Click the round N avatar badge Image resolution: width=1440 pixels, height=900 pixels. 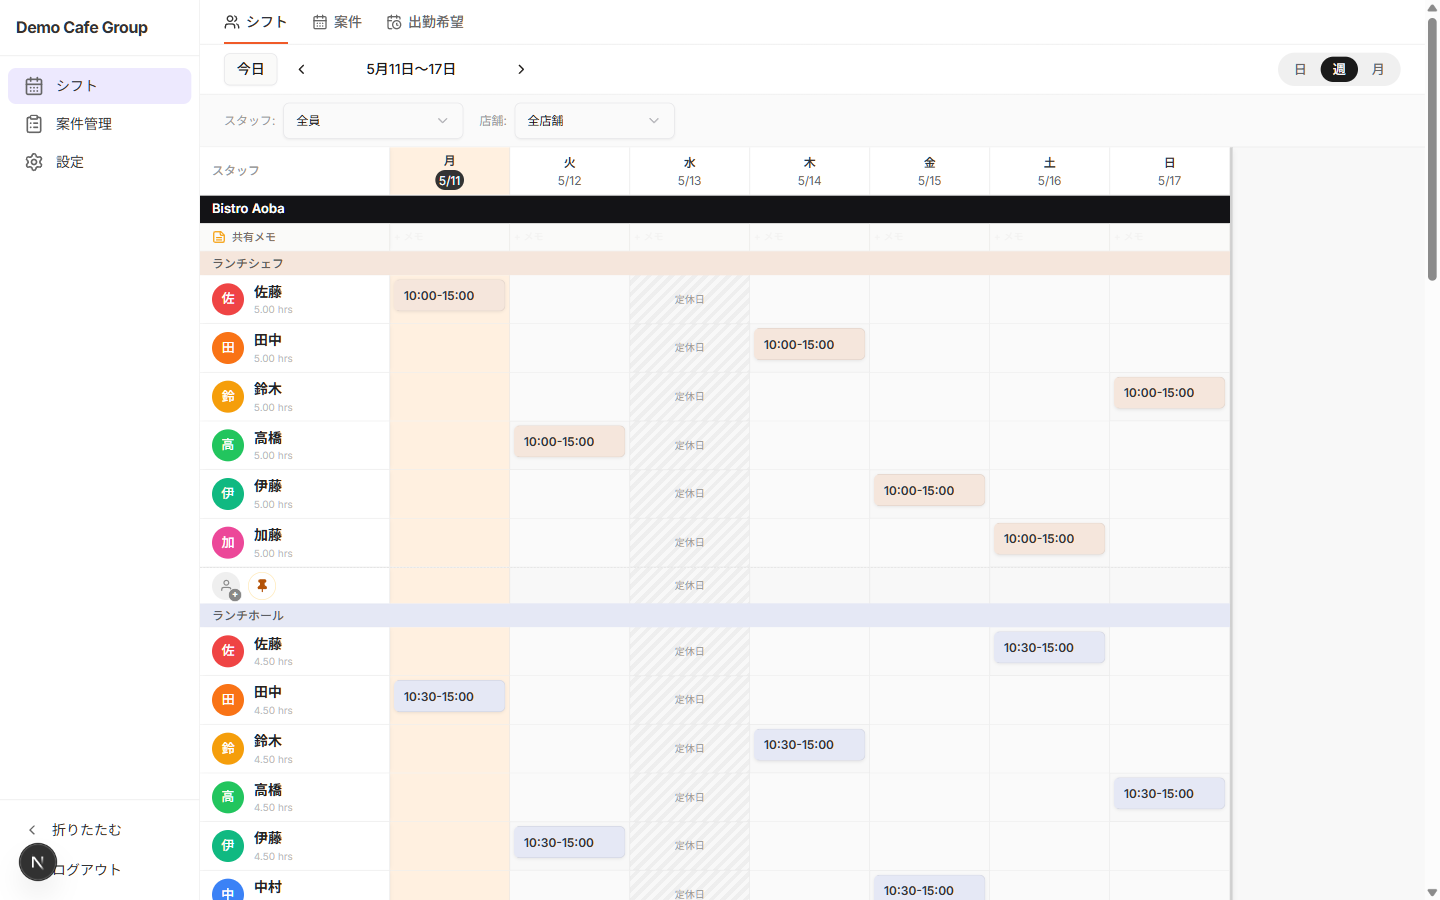click(x=38, y=862)
